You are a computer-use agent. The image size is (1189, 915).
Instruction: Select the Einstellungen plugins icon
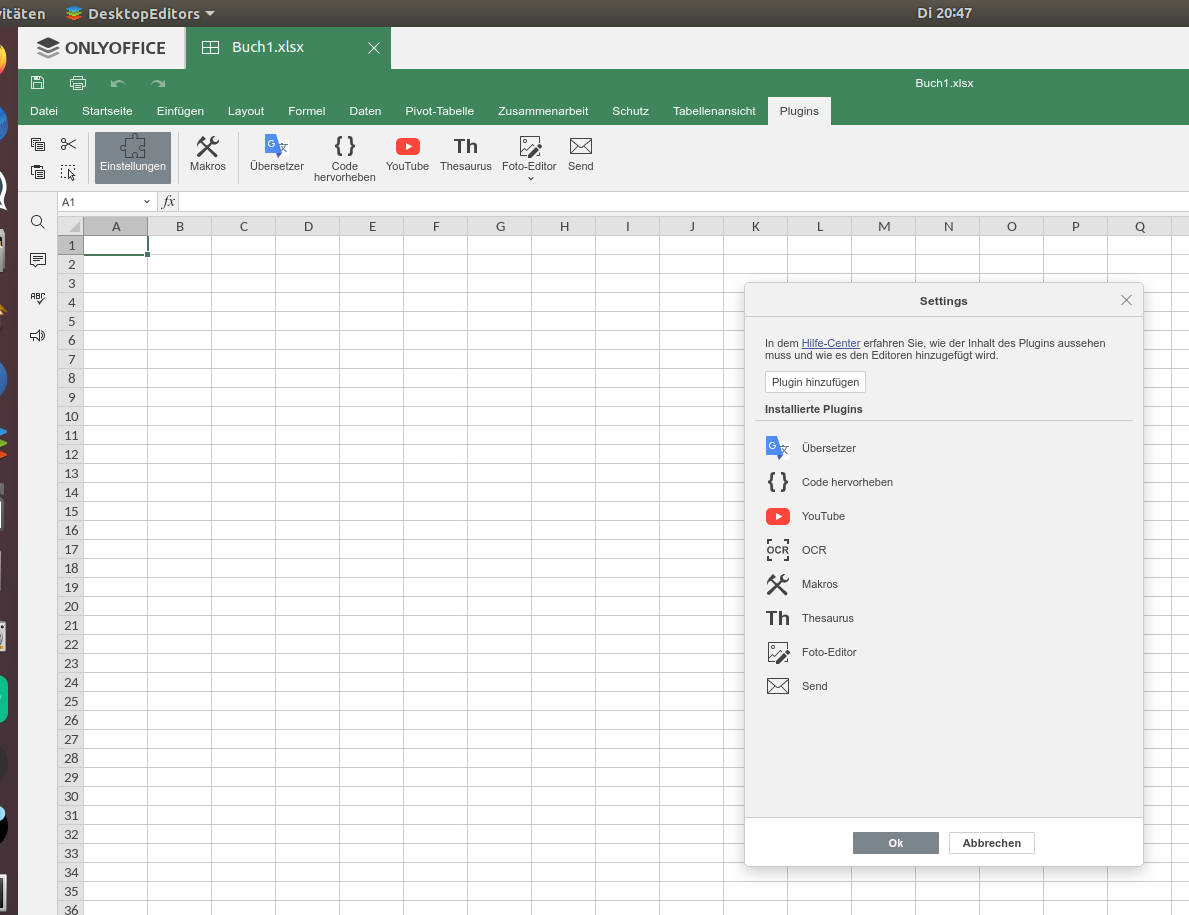pos(132,155)
